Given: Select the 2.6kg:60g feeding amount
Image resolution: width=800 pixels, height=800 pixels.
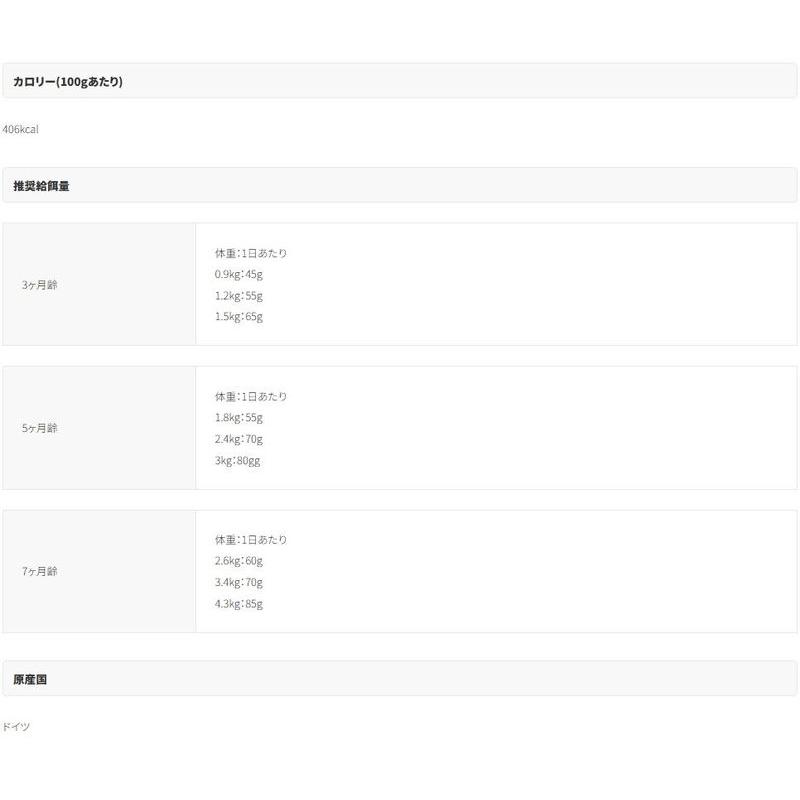Looking at the screenshot, I should pos(239,561).
